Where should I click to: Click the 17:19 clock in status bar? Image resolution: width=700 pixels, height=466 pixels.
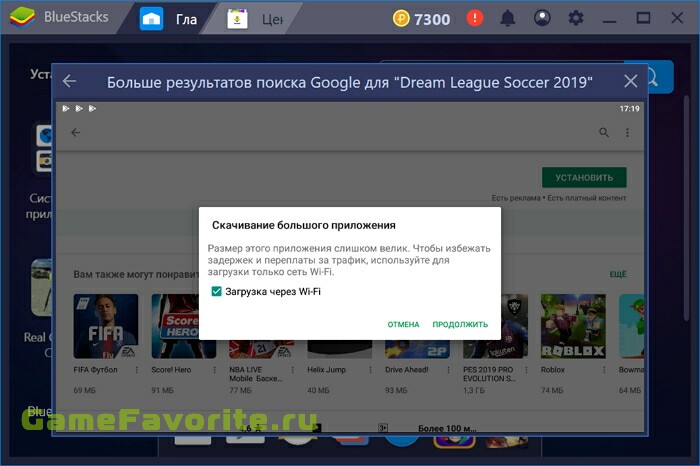click(629, 108)
